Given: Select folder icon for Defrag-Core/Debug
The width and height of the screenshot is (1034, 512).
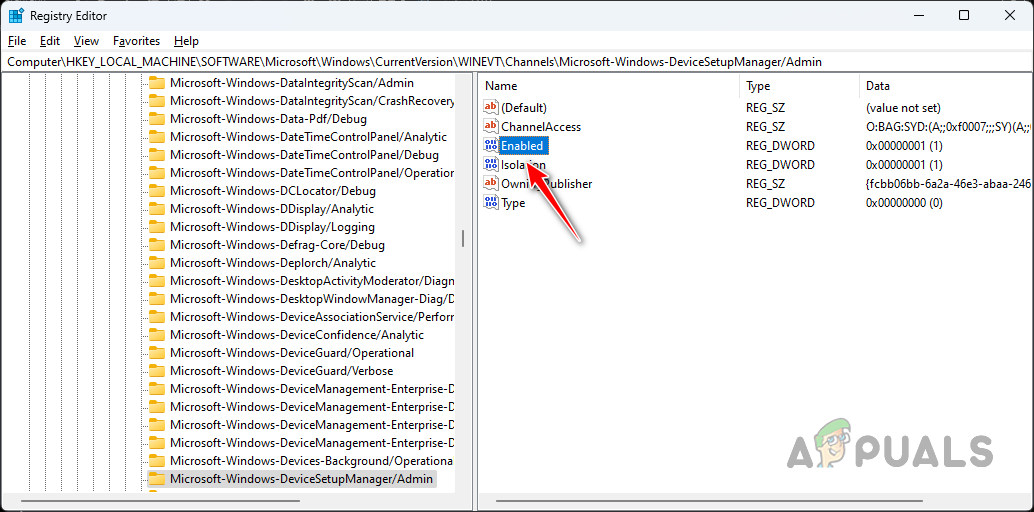Looking at the screenshot, I should point(156,245).
